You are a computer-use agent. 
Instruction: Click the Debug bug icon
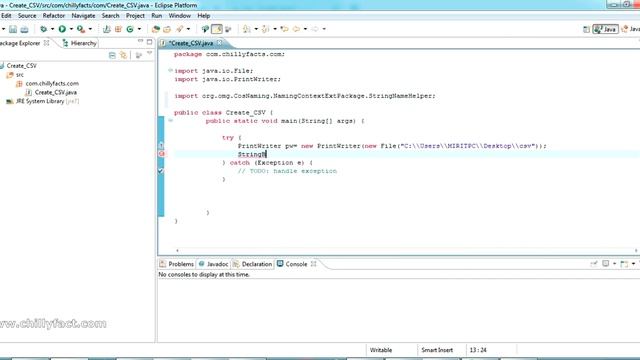click(x=43, y=29)
